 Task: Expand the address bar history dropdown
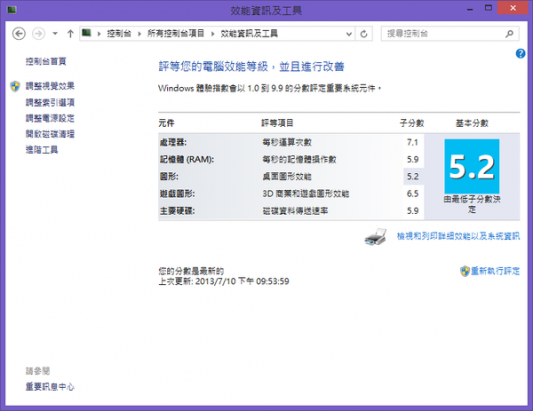(x=349, y=34)
